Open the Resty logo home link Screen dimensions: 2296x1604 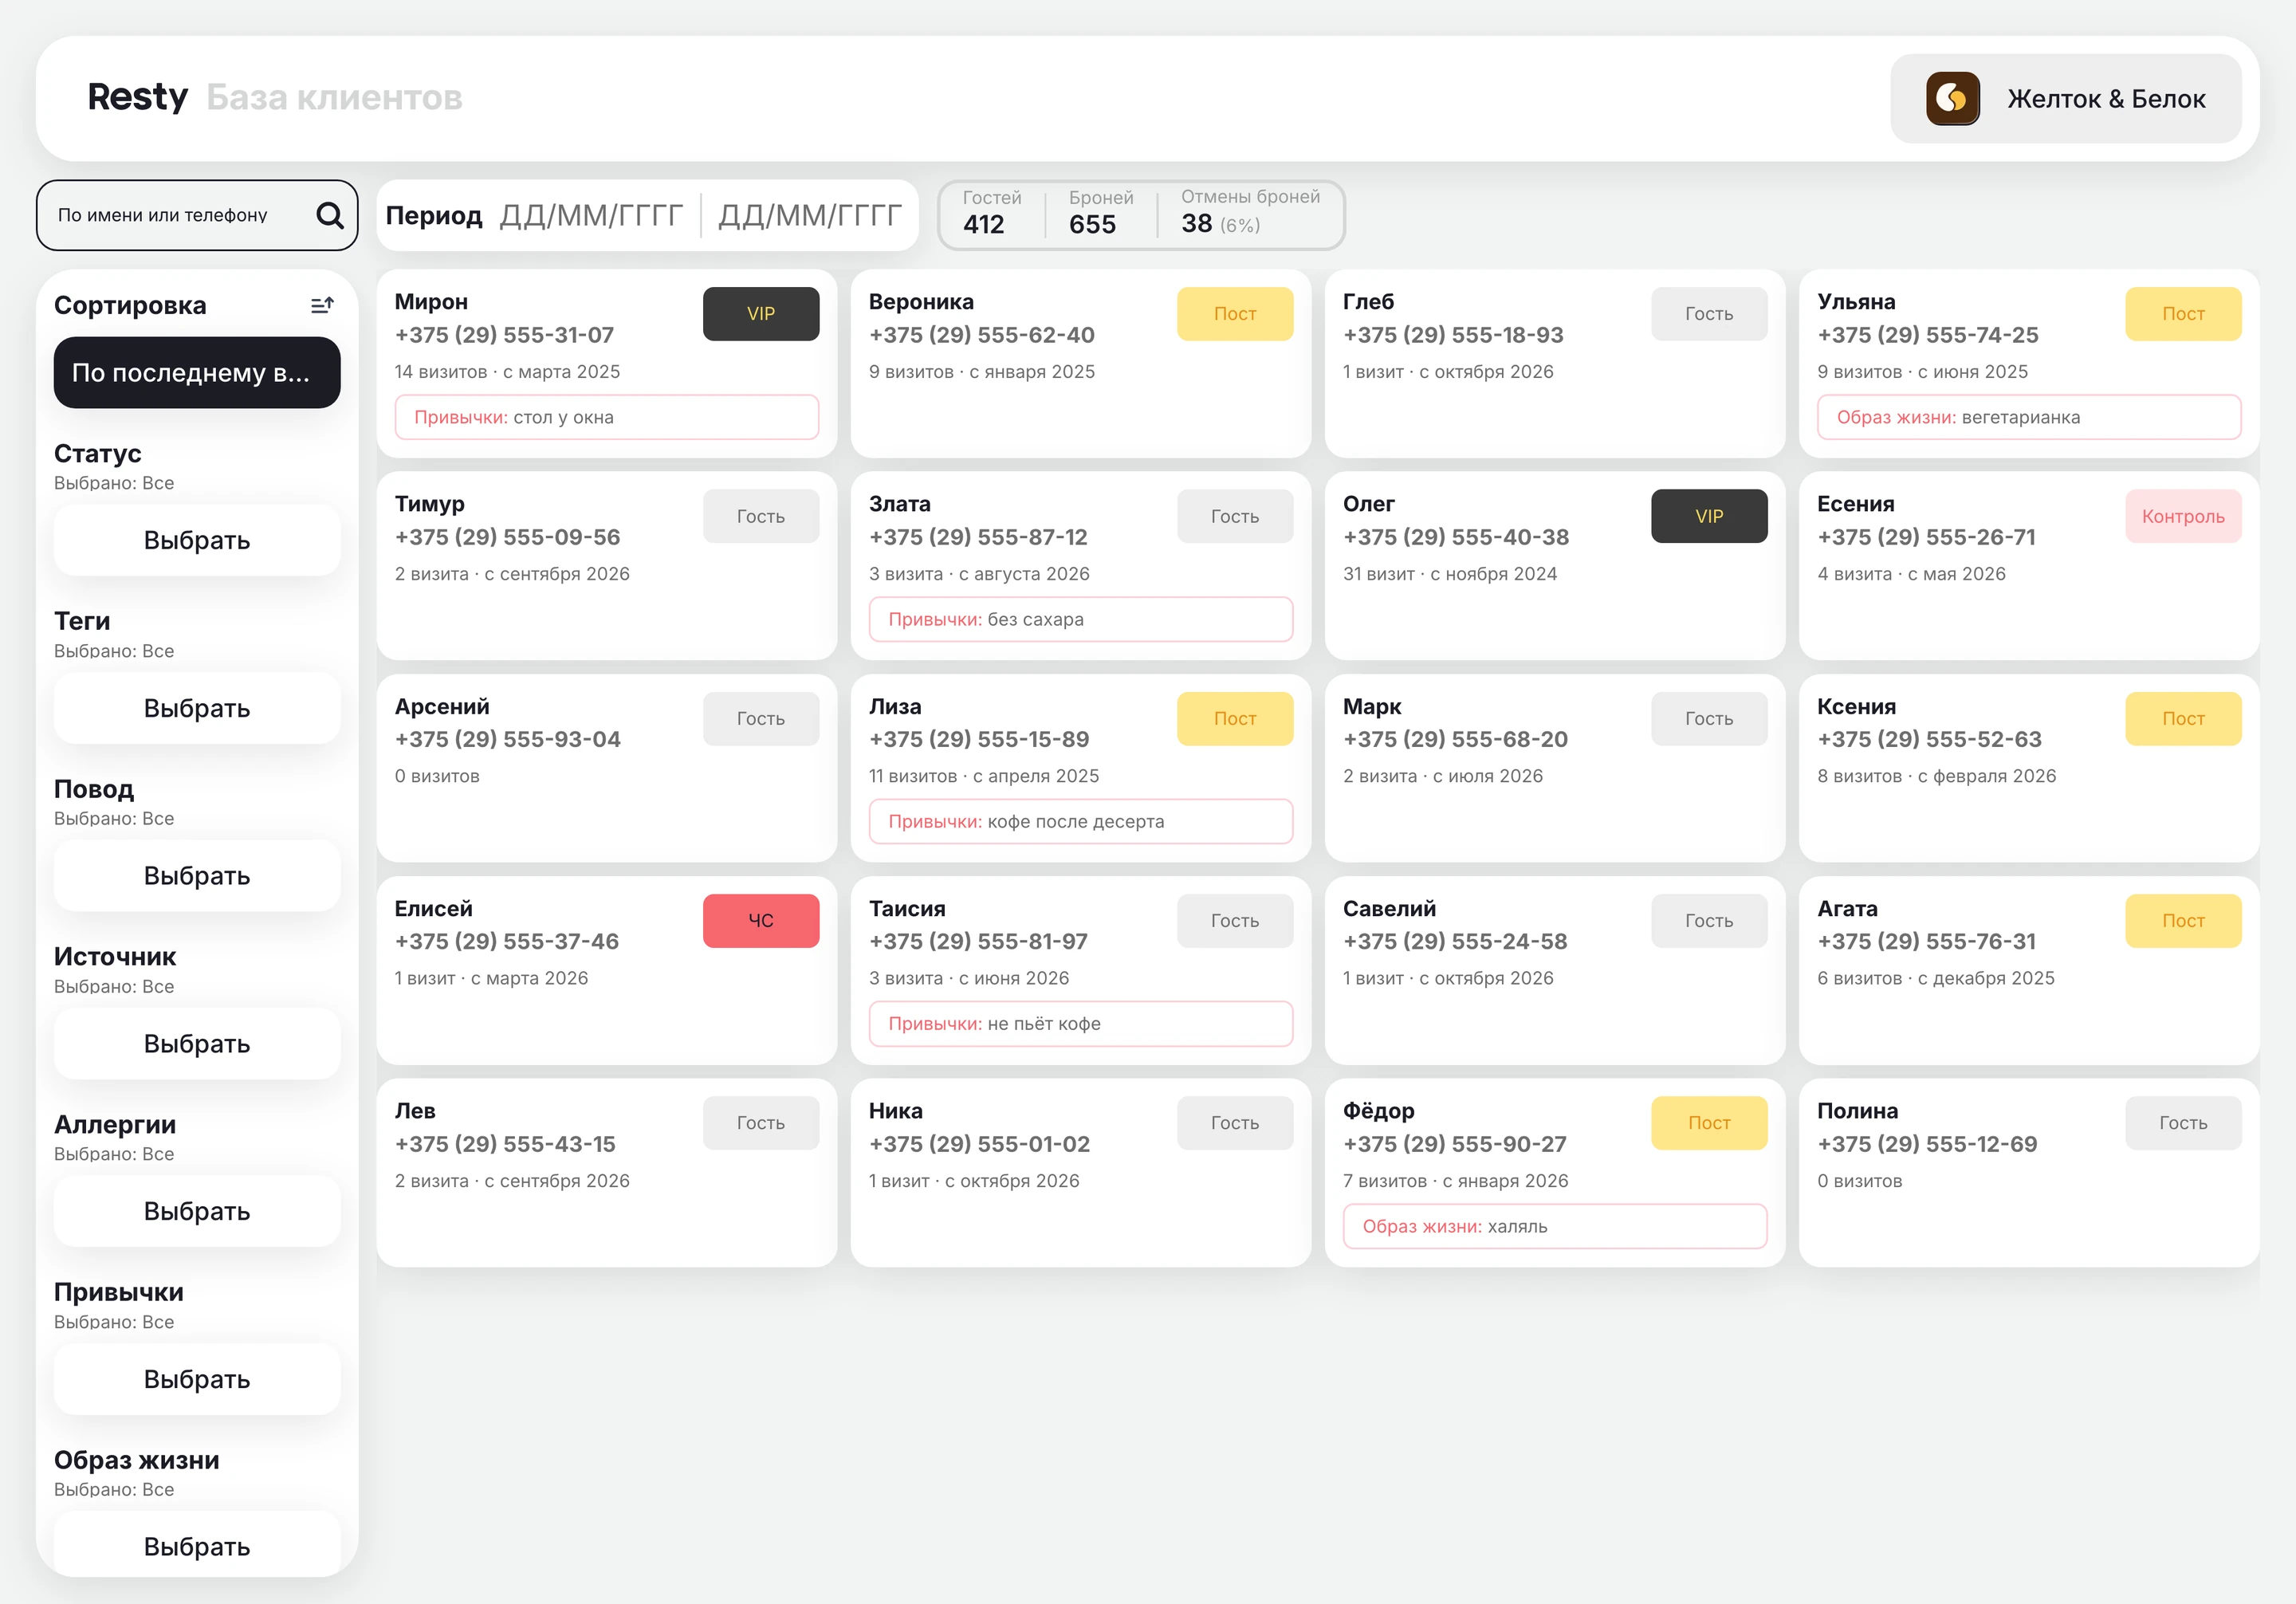click(x=137, y=97)
